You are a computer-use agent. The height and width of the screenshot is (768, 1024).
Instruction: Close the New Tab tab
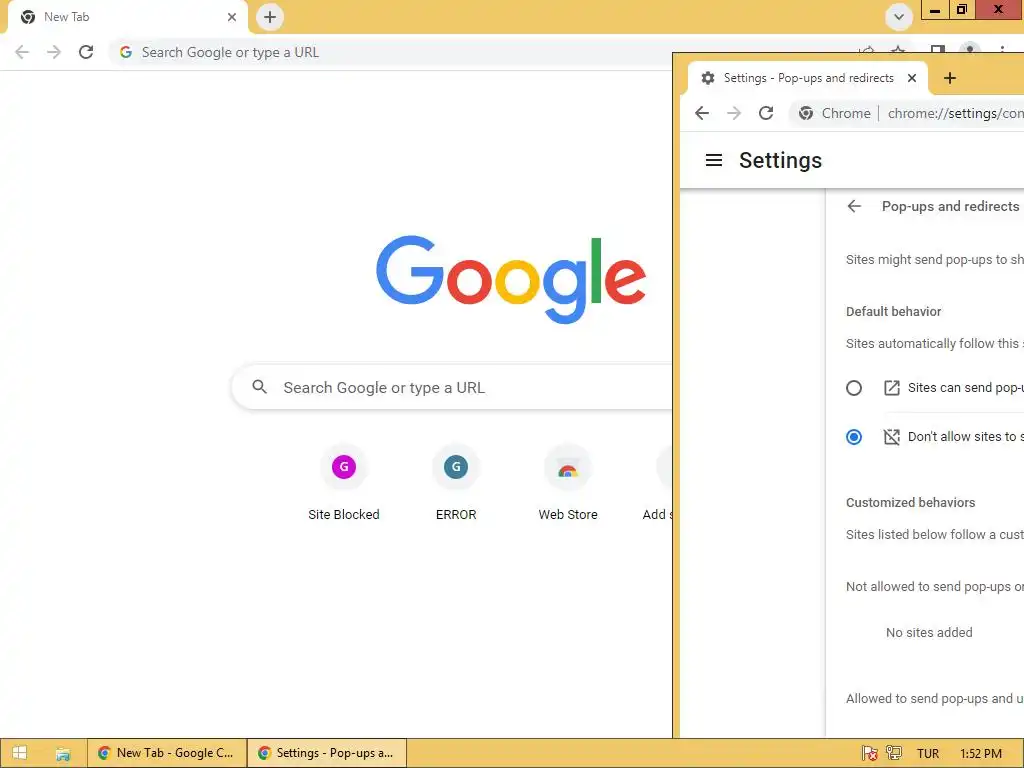point(232,17)
